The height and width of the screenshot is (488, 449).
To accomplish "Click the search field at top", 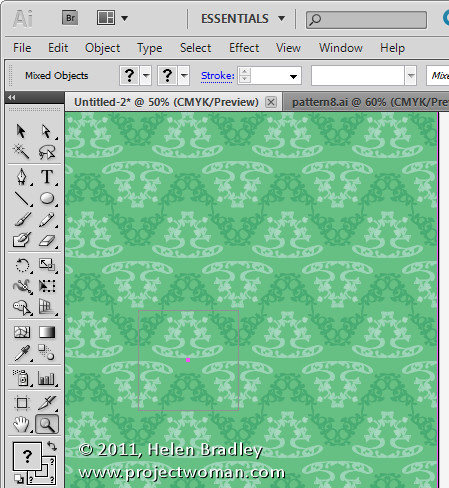I will [x=366, y=20].
